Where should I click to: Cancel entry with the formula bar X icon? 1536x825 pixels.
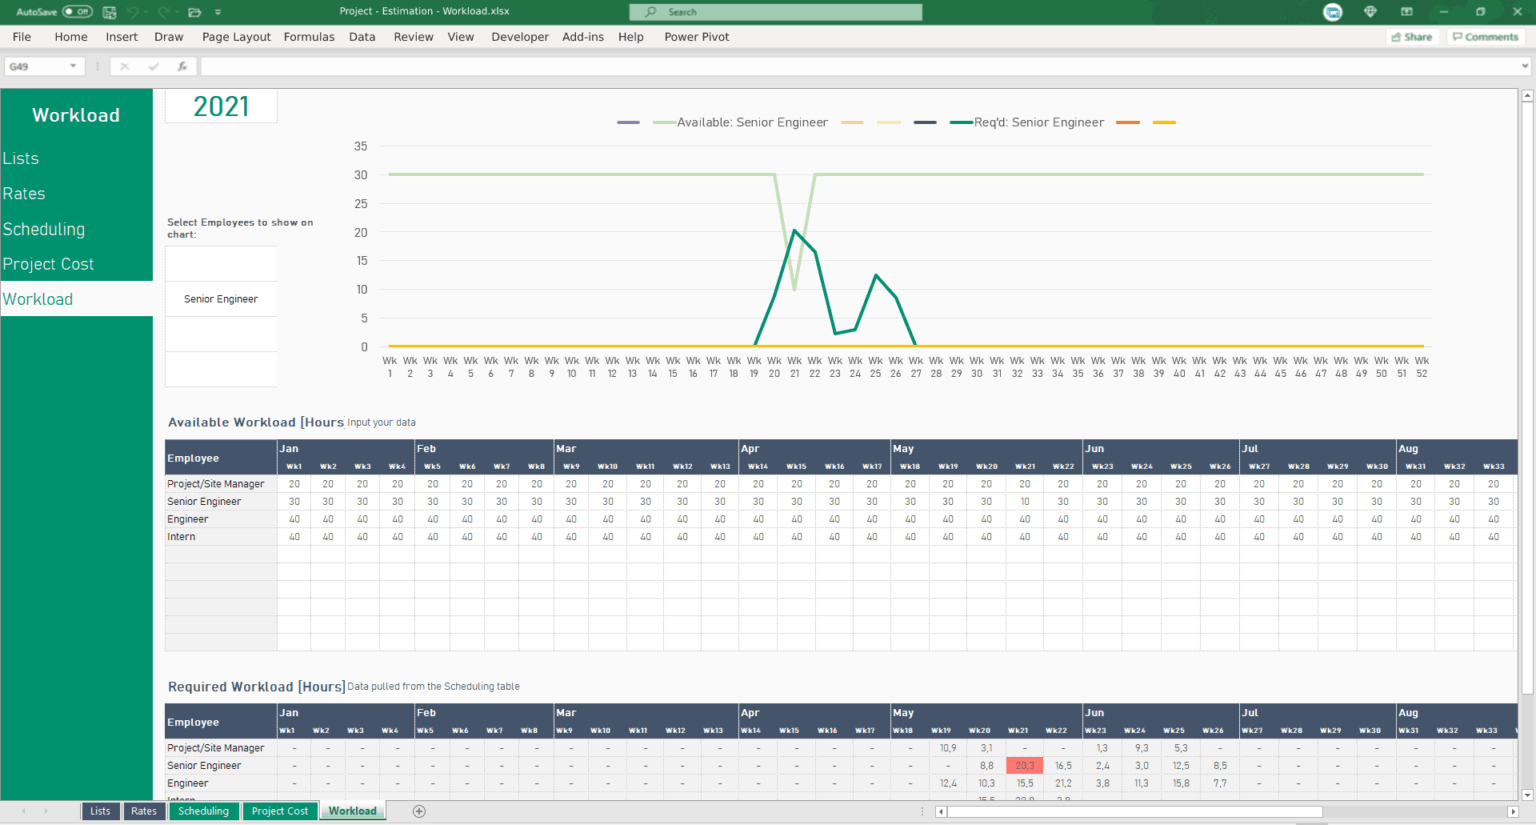125,65
